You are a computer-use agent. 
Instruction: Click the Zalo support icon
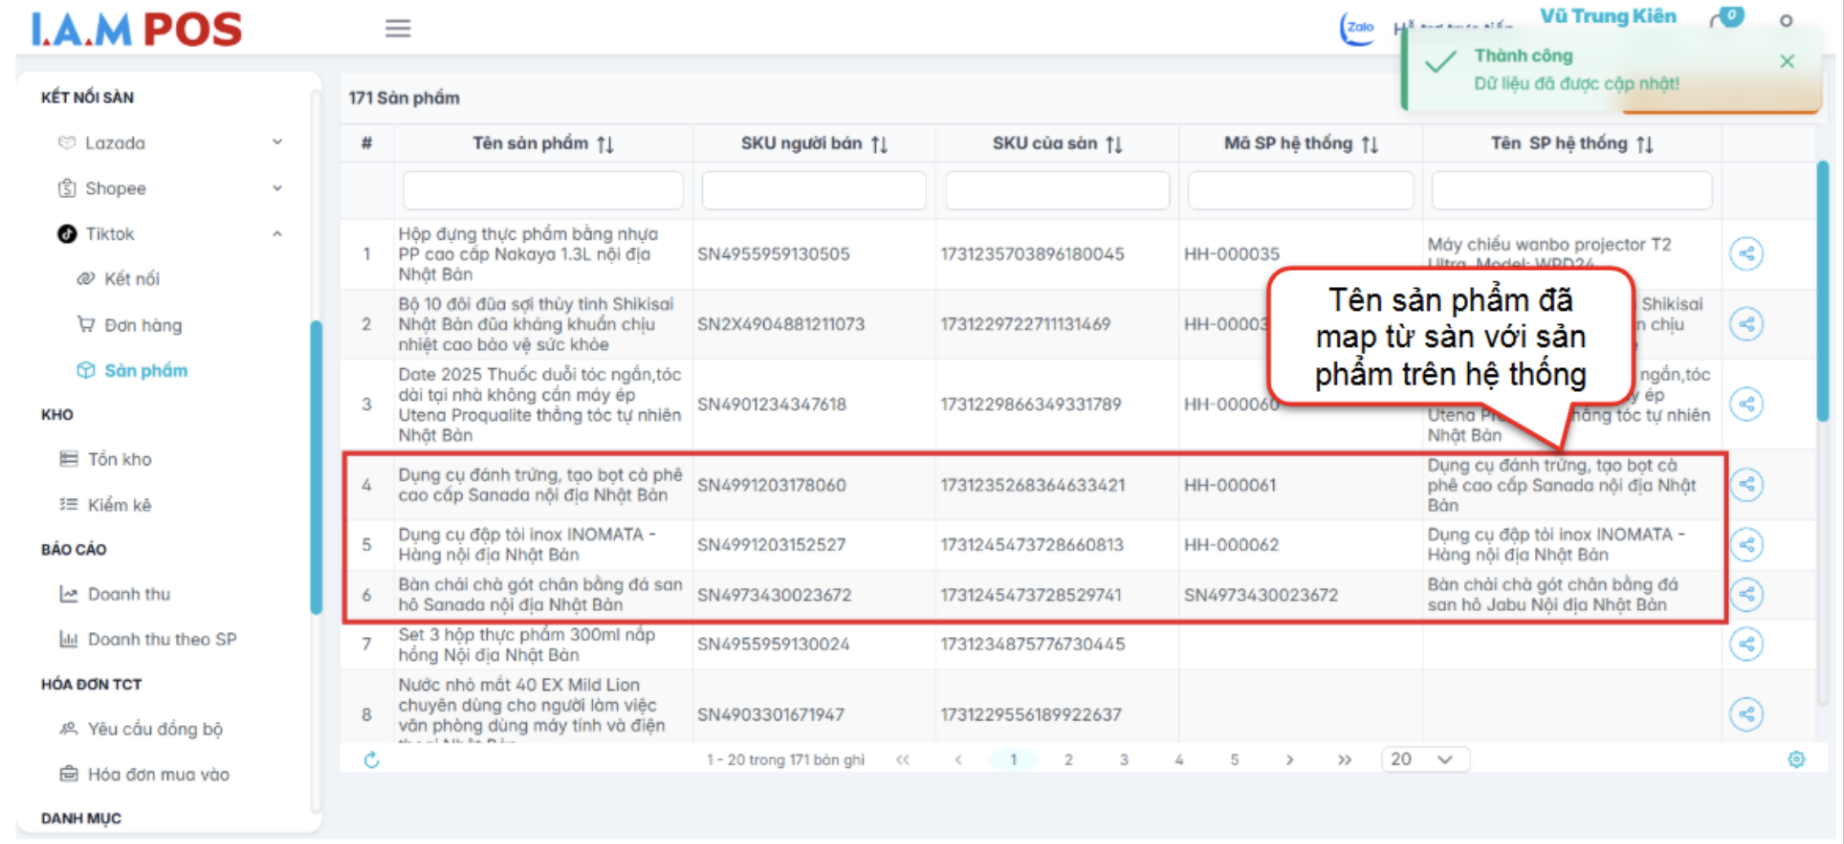tap(1358, 28)
